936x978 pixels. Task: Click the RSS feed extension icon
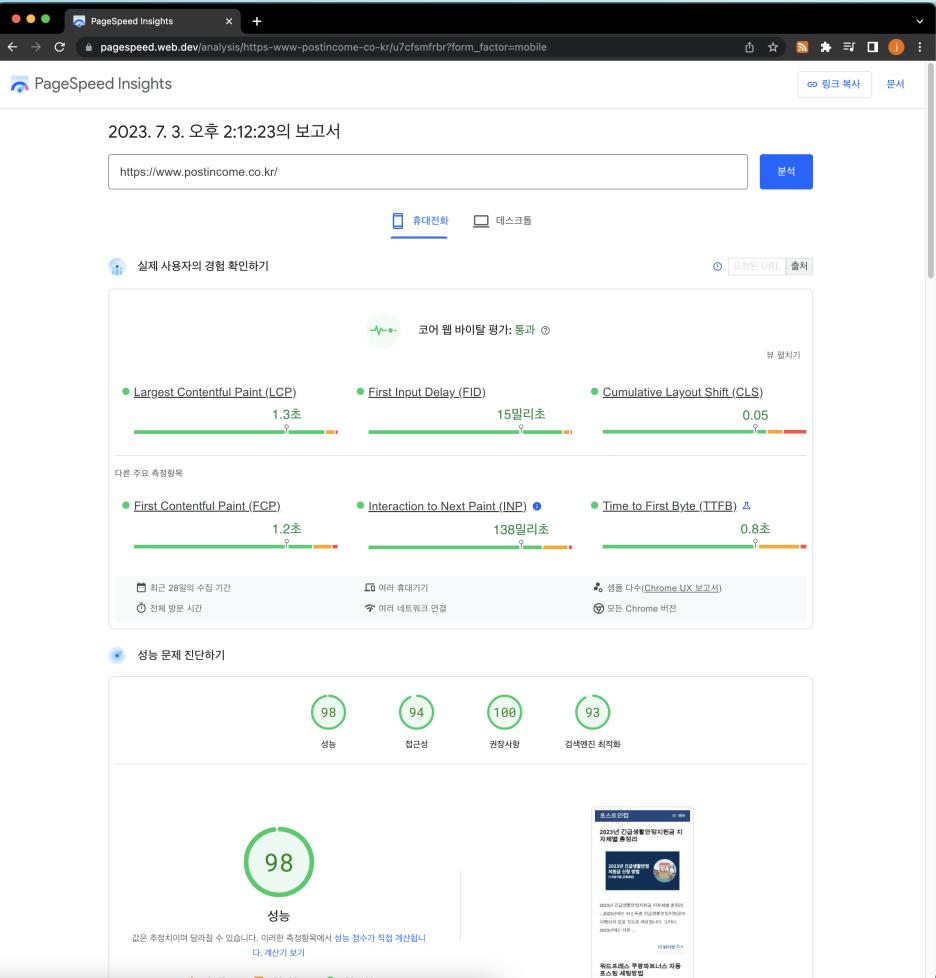[802, 47]
